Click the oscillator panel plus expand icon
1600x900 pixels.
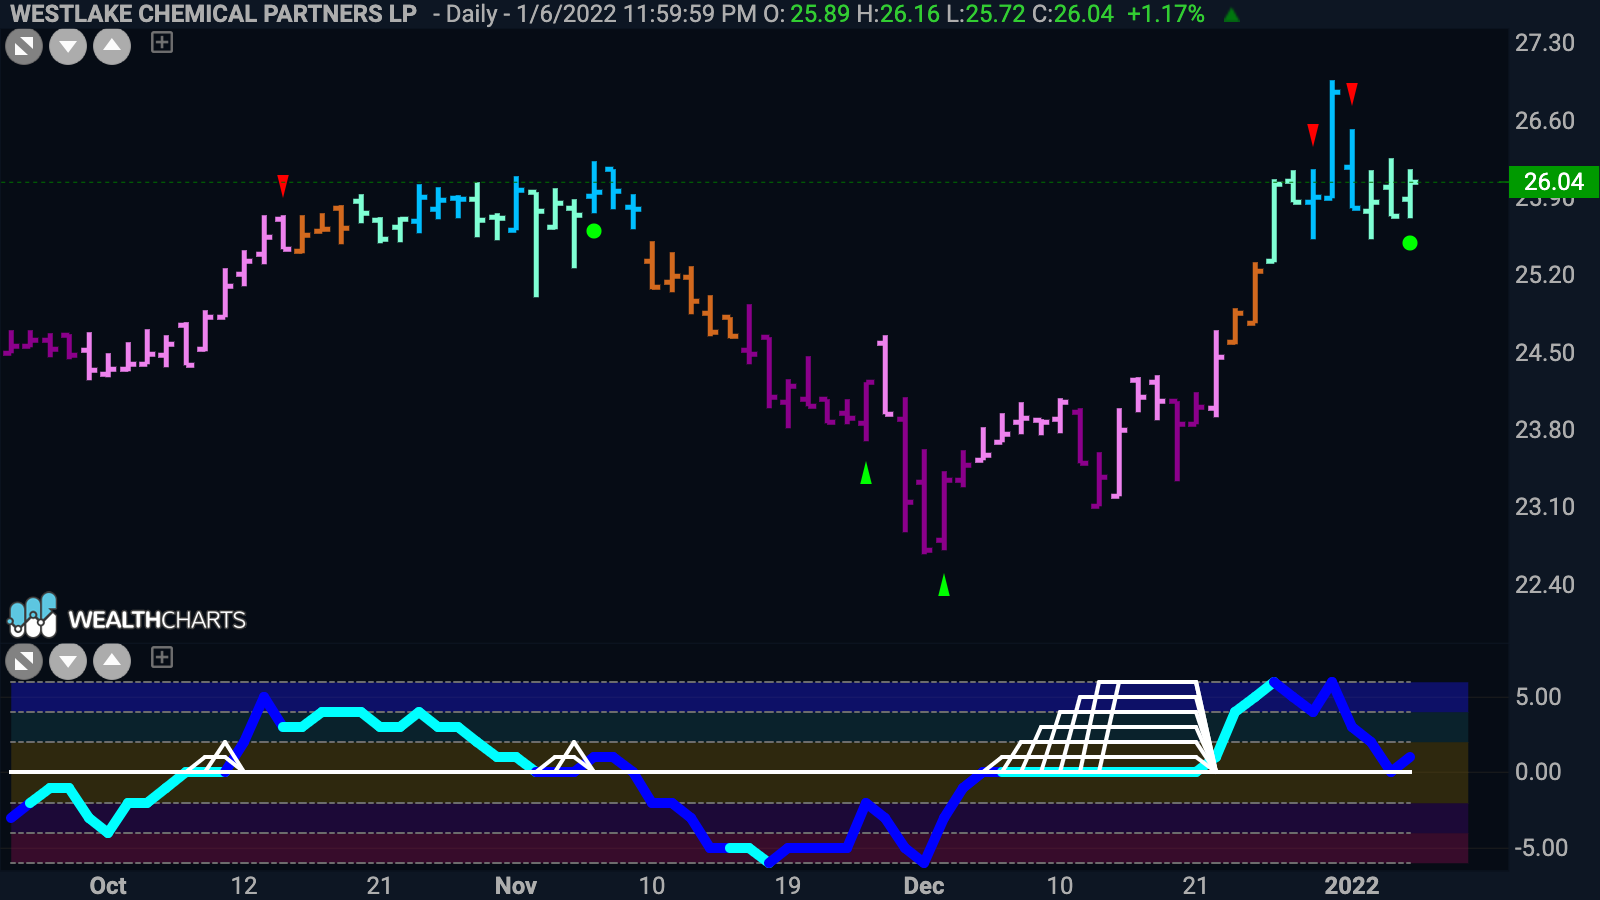[162, 657]
